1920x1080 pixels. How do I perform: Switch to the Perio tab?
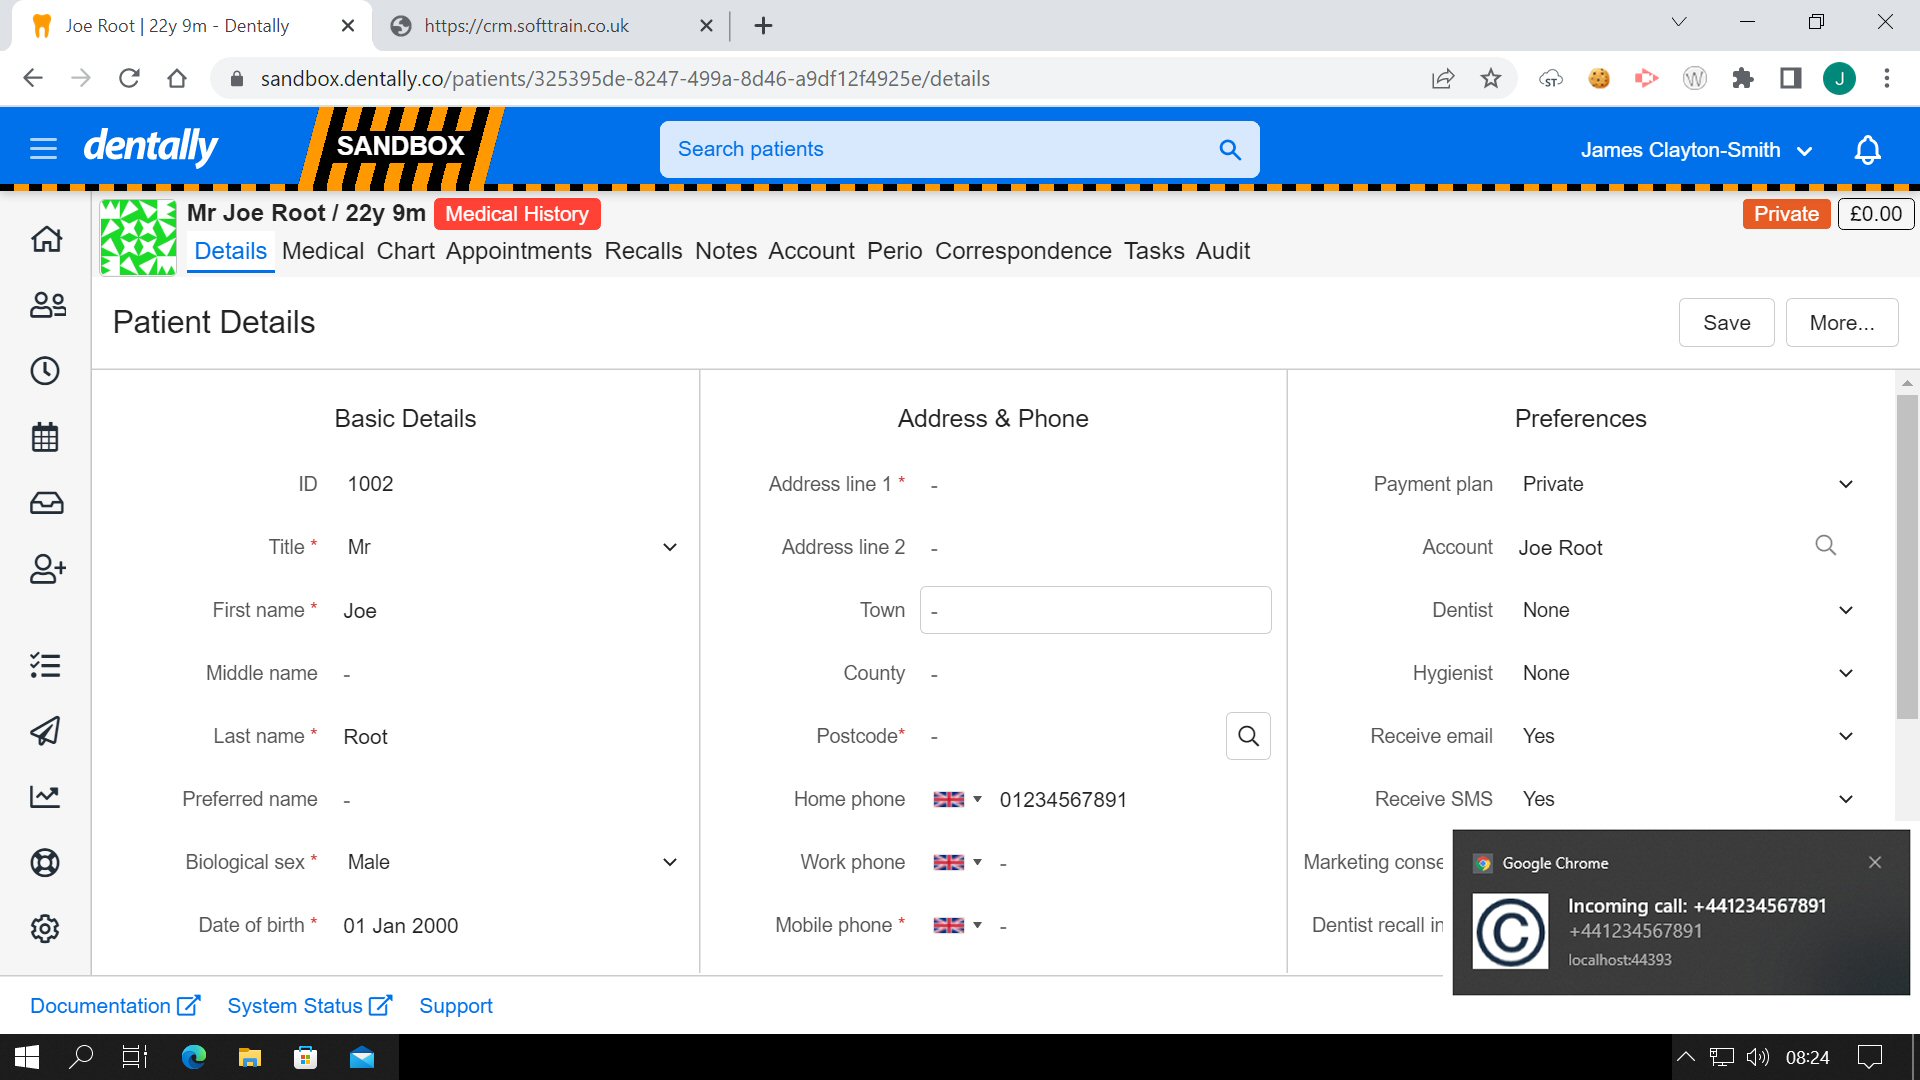click(894, 251)
